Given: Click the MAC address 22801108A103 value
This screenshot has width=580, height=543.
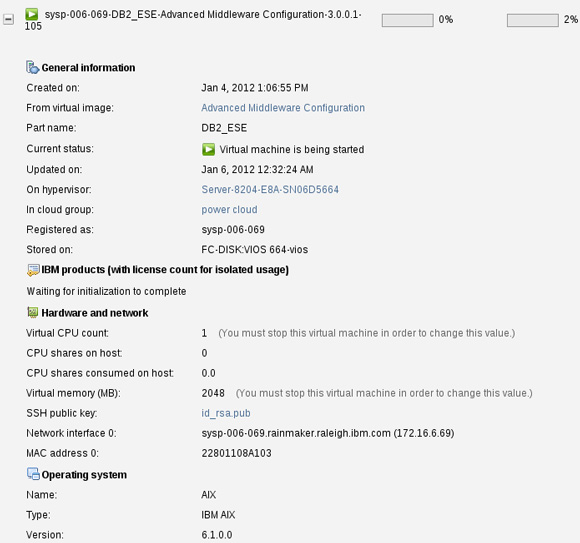Looking at the screenshot, I should (x=236, y=453).
